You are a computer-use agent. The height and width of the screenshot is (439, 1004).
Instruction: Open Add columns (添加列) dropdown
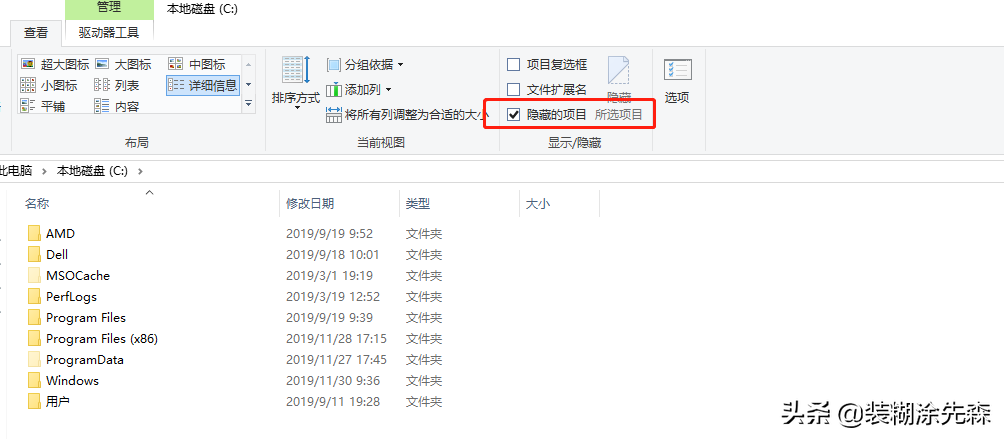359,90
